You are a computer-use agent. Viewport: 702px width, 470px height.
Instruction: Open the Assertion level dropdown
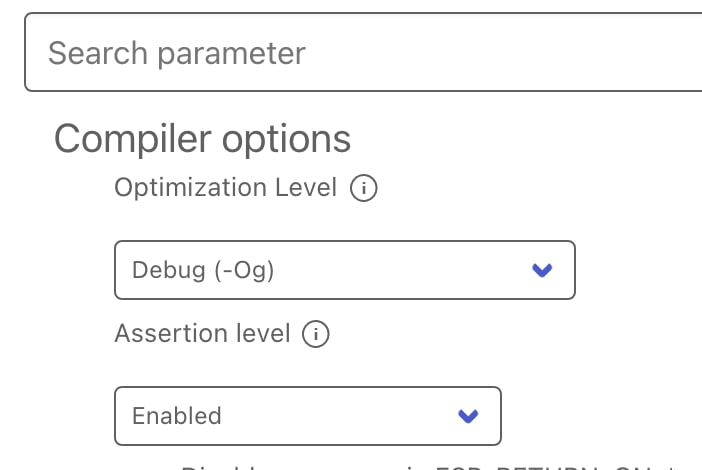coord(307,416)
